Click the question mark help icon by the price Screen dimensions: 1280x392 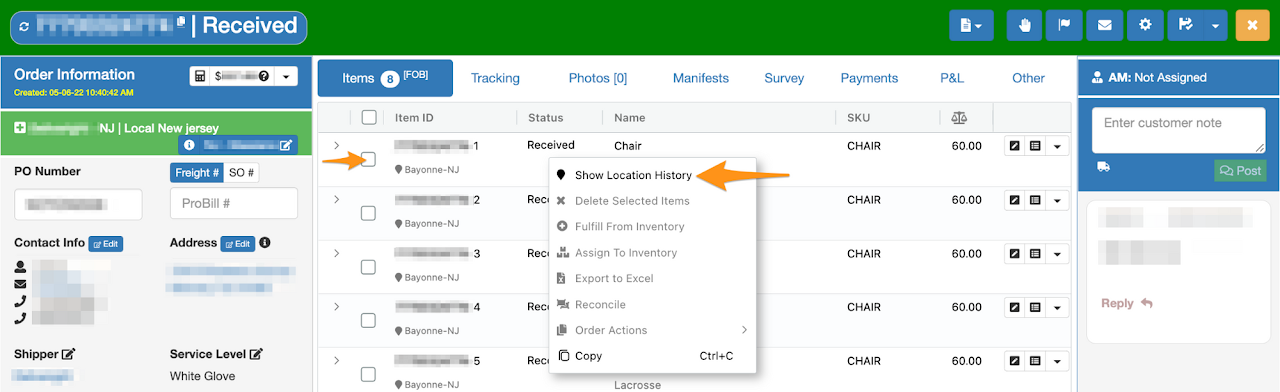point(264,76)
